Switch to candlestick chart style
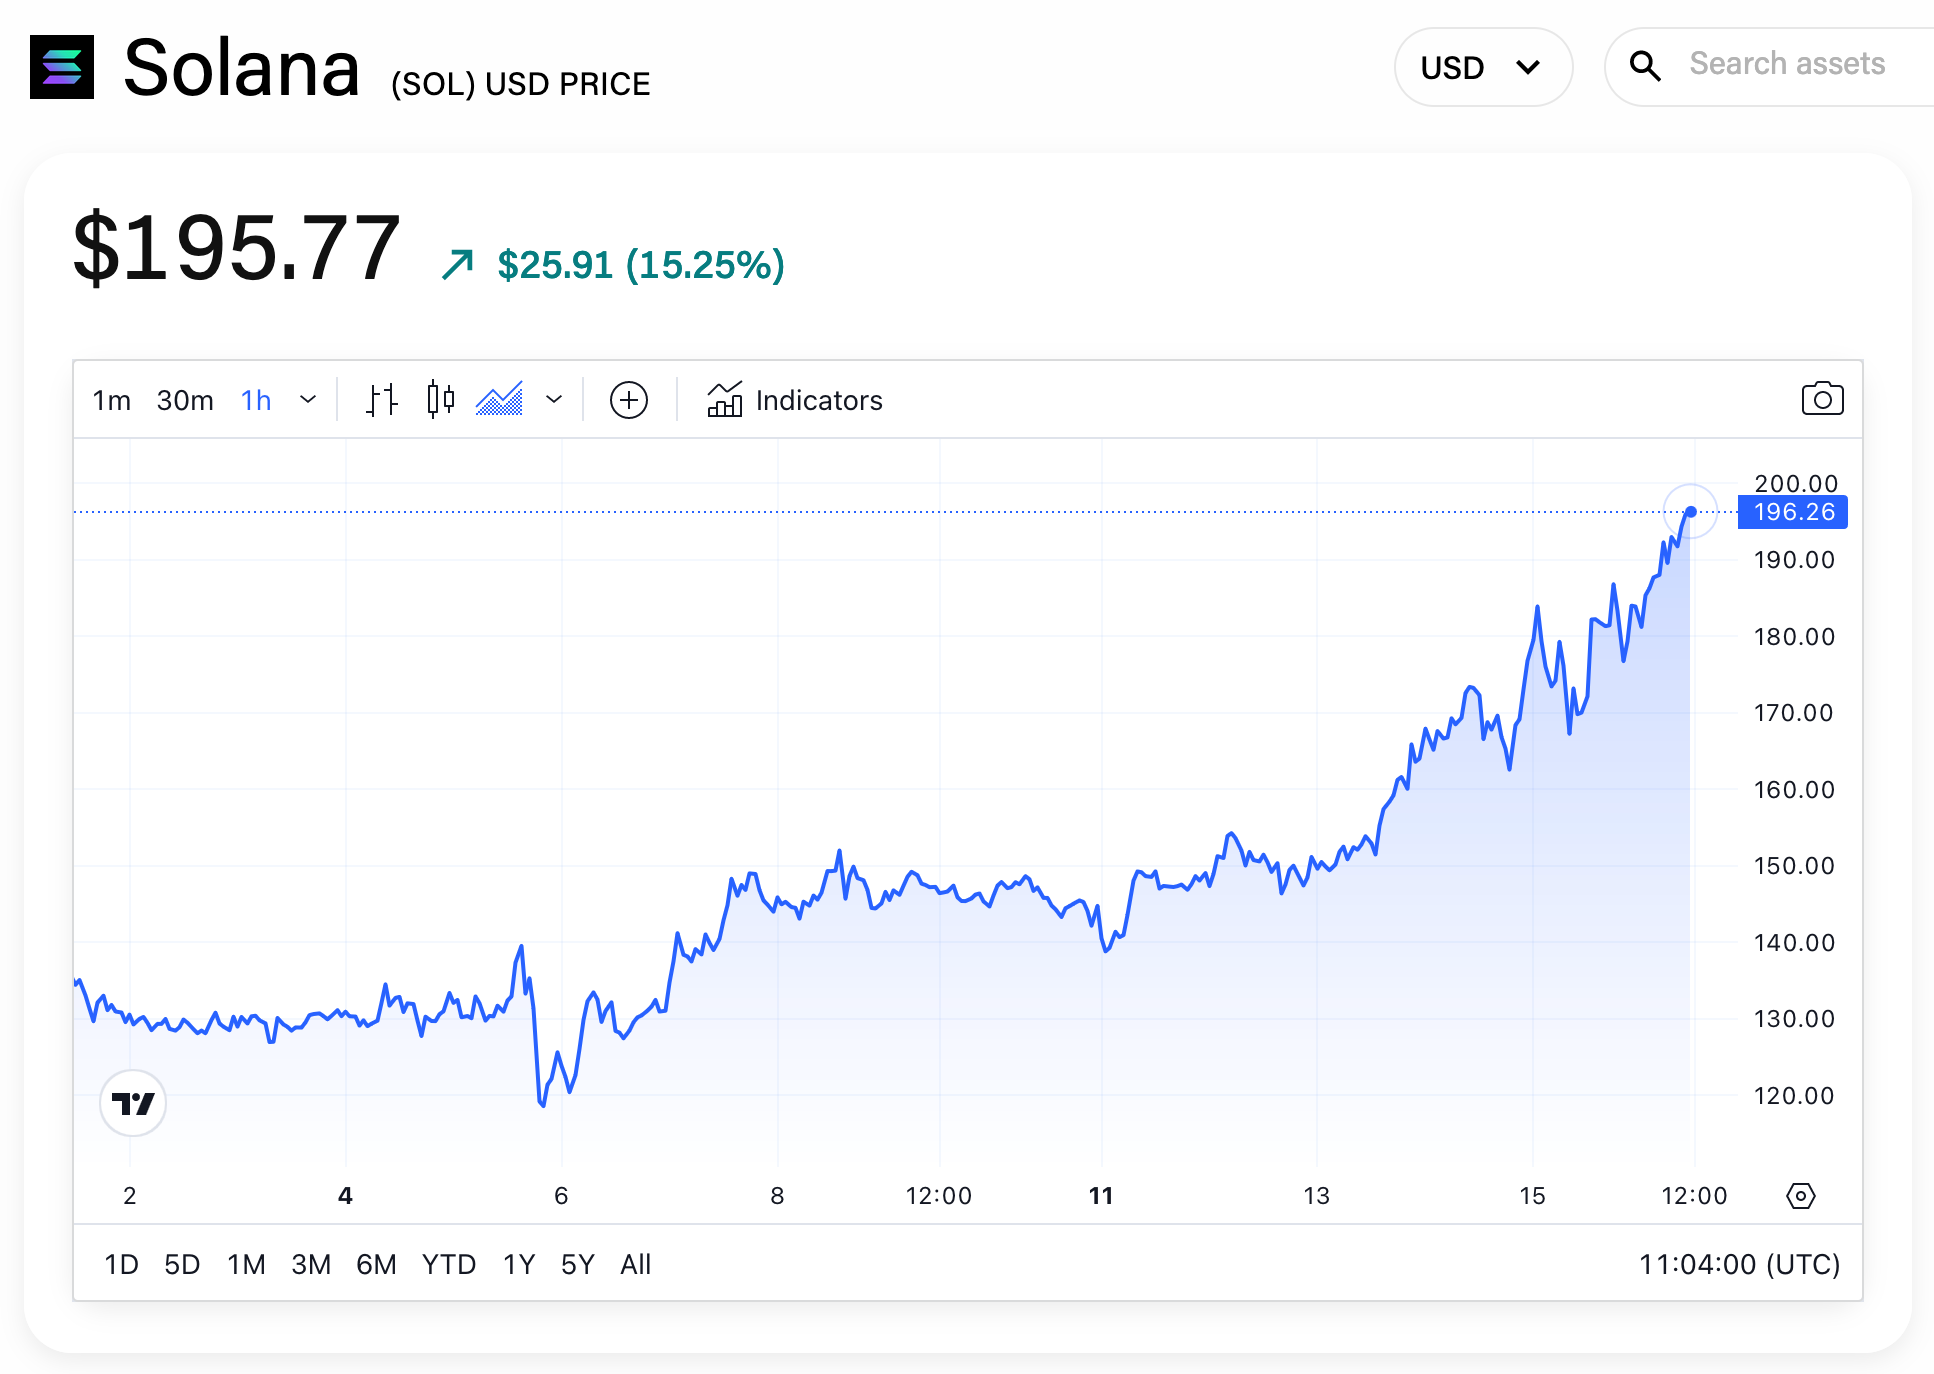The height and width of the screenshot is (1374, 1934). (x=440, y=399)
